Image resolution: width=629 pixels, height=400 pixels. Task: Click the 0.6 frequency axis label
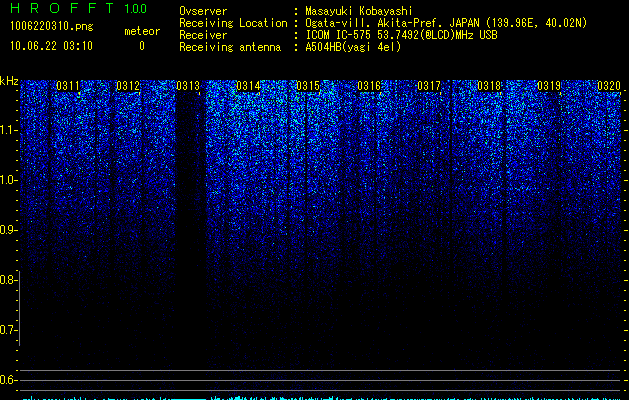point(8,380)
